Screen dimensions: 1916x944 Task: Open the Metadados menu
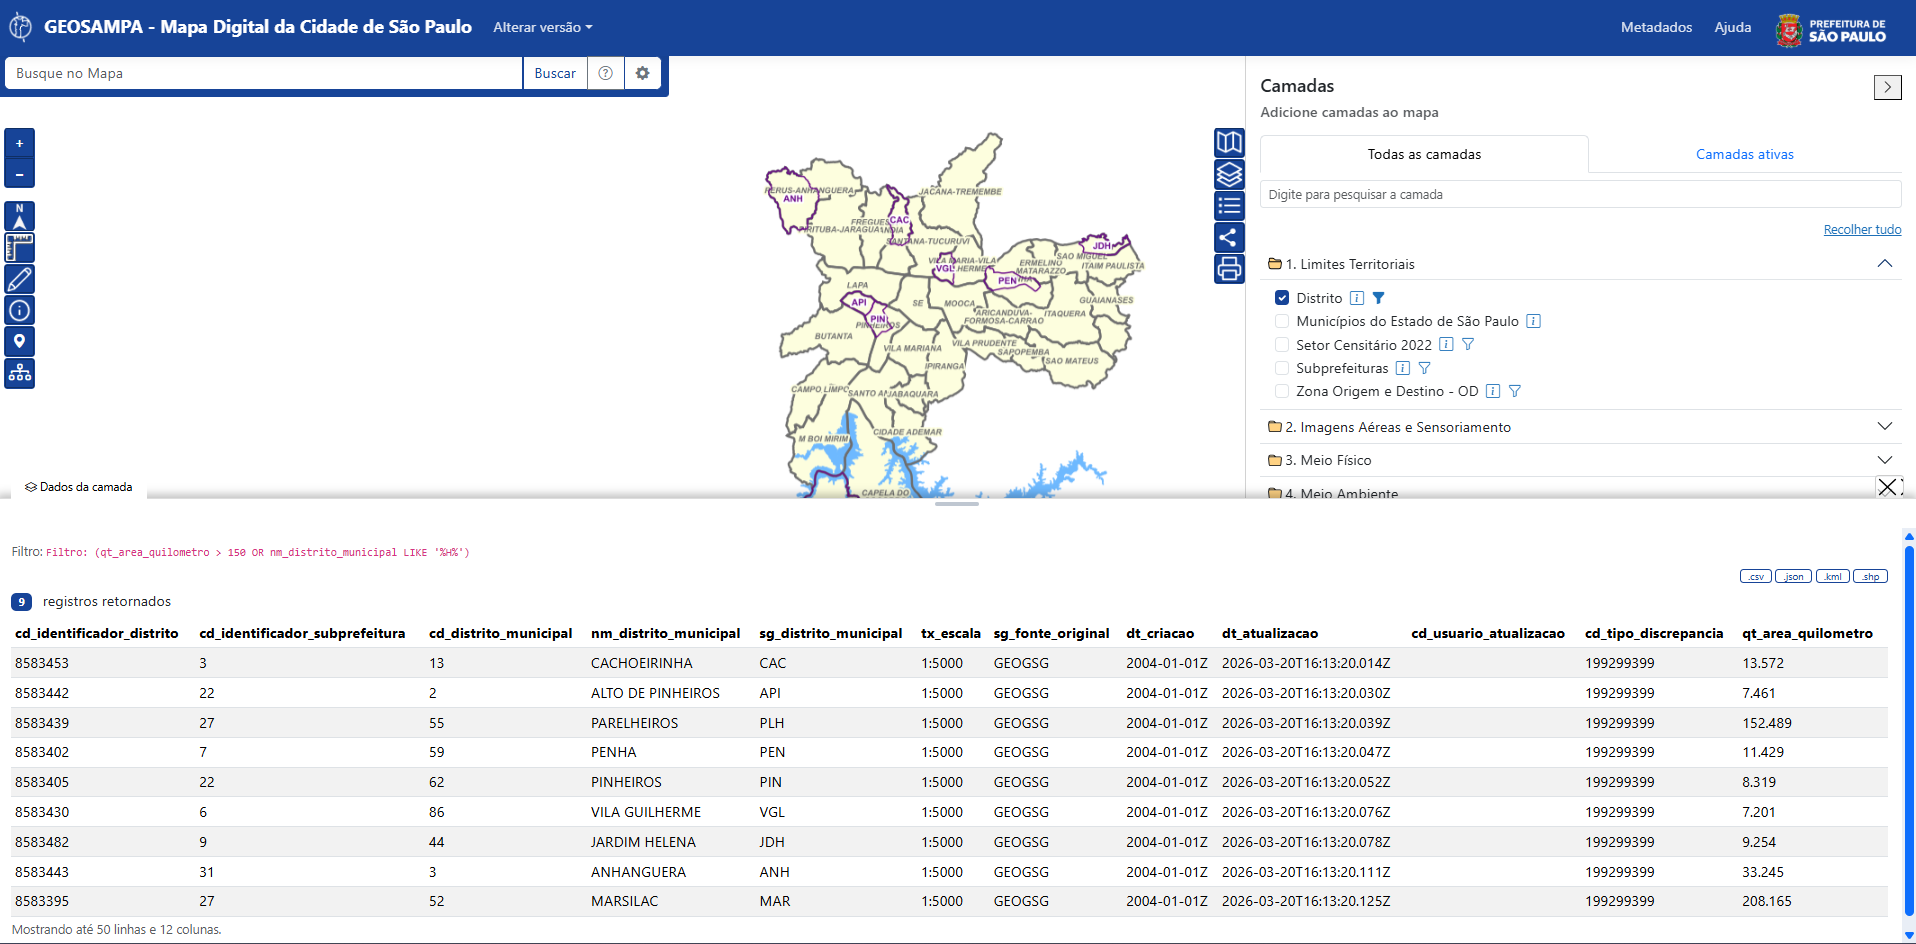click(x=1656, y=27)
